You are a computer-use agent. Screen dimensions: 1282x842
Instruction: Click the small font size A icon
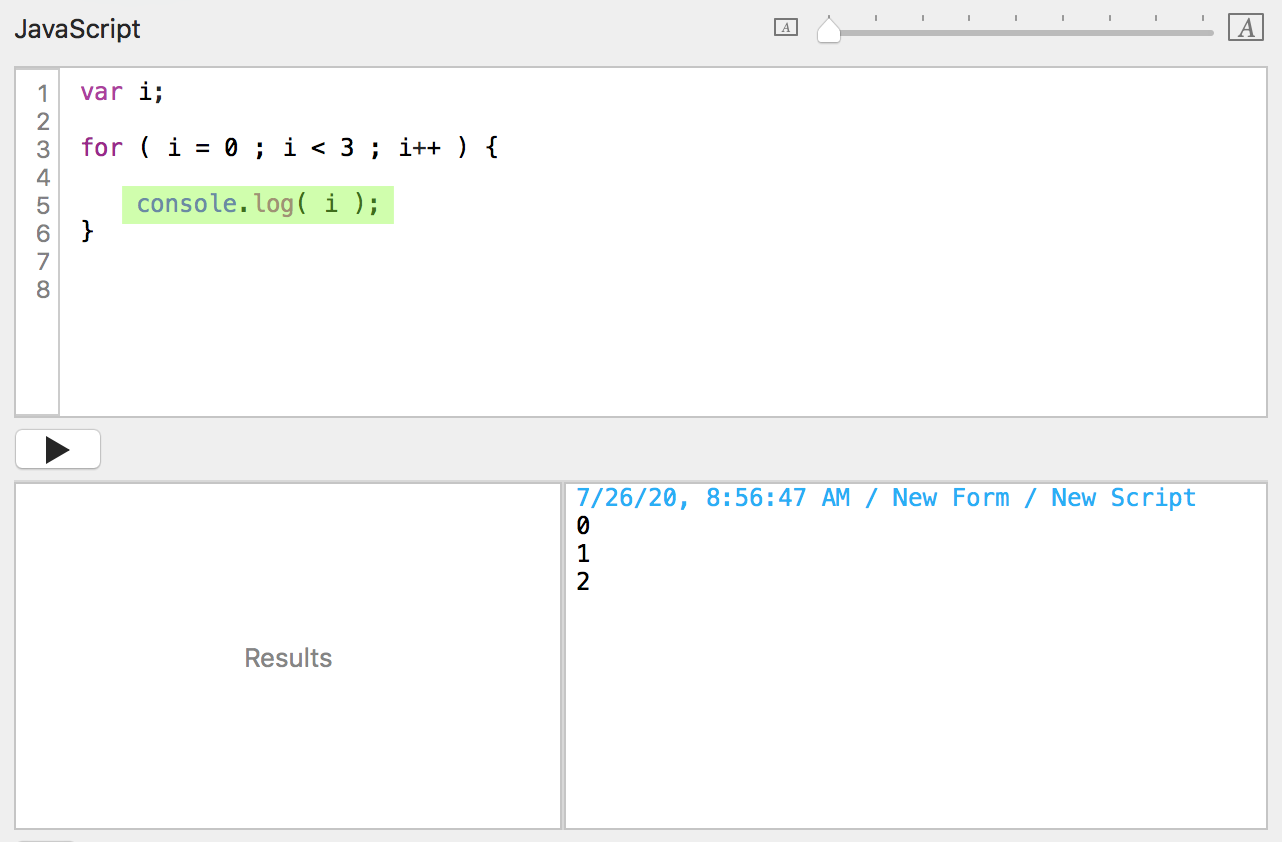[x=786, y=28]
